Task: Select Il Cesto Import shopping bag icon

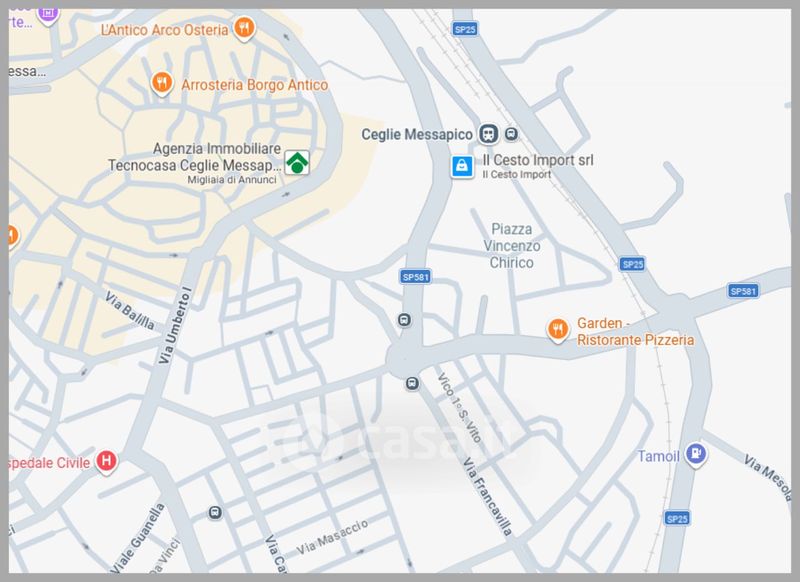Action: pyautogui.click(x=462, y=166)
